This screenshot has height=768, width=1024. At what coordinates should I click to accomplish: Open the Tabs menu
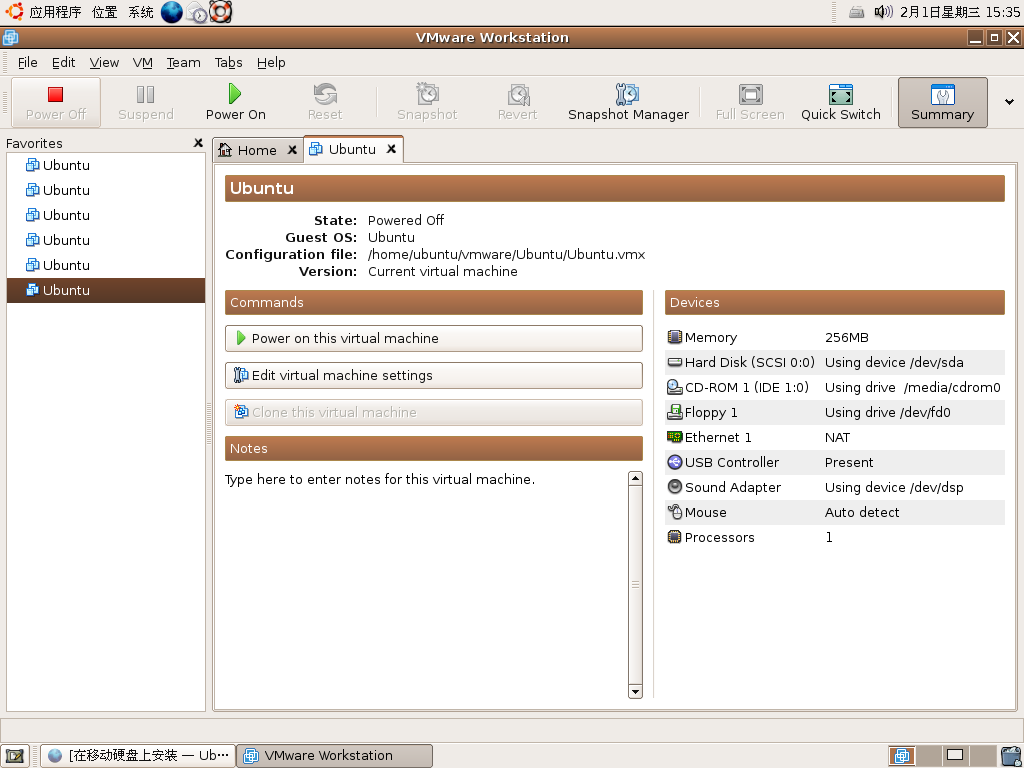tap(229, 63)
